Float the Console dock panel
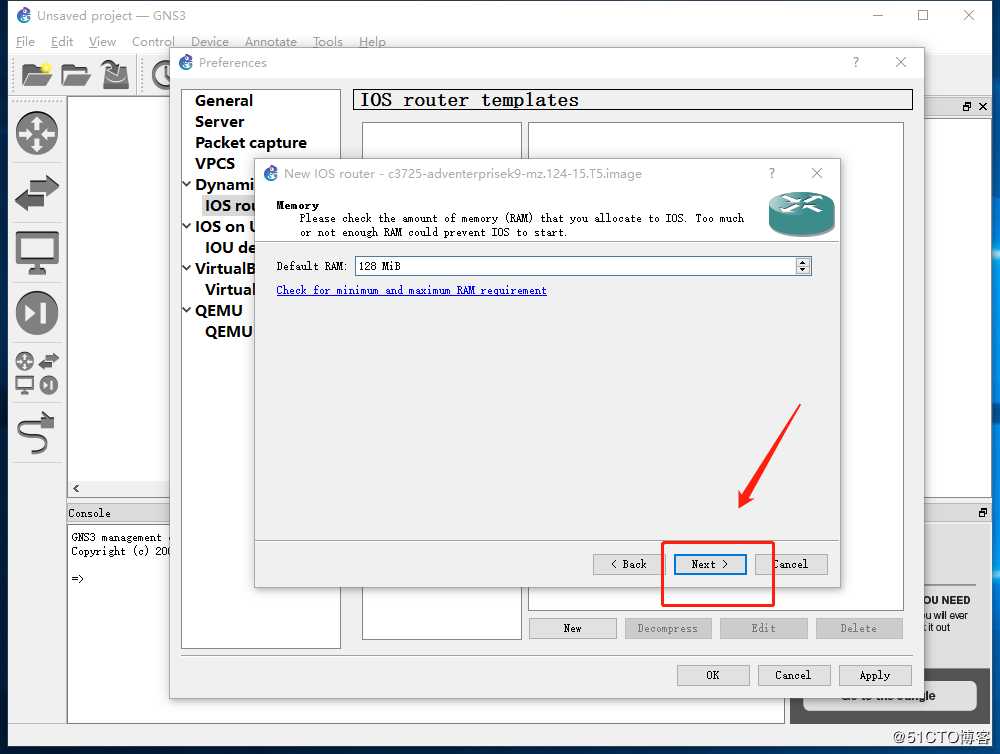Screen dimensions: 1000x754 (x=982, y=513)
